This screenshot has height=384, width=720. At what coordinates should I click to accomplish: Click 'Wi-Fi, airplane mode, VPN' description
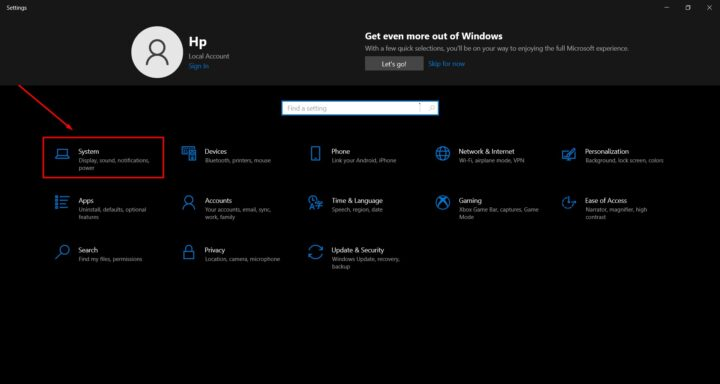click(x=491, y=161)
